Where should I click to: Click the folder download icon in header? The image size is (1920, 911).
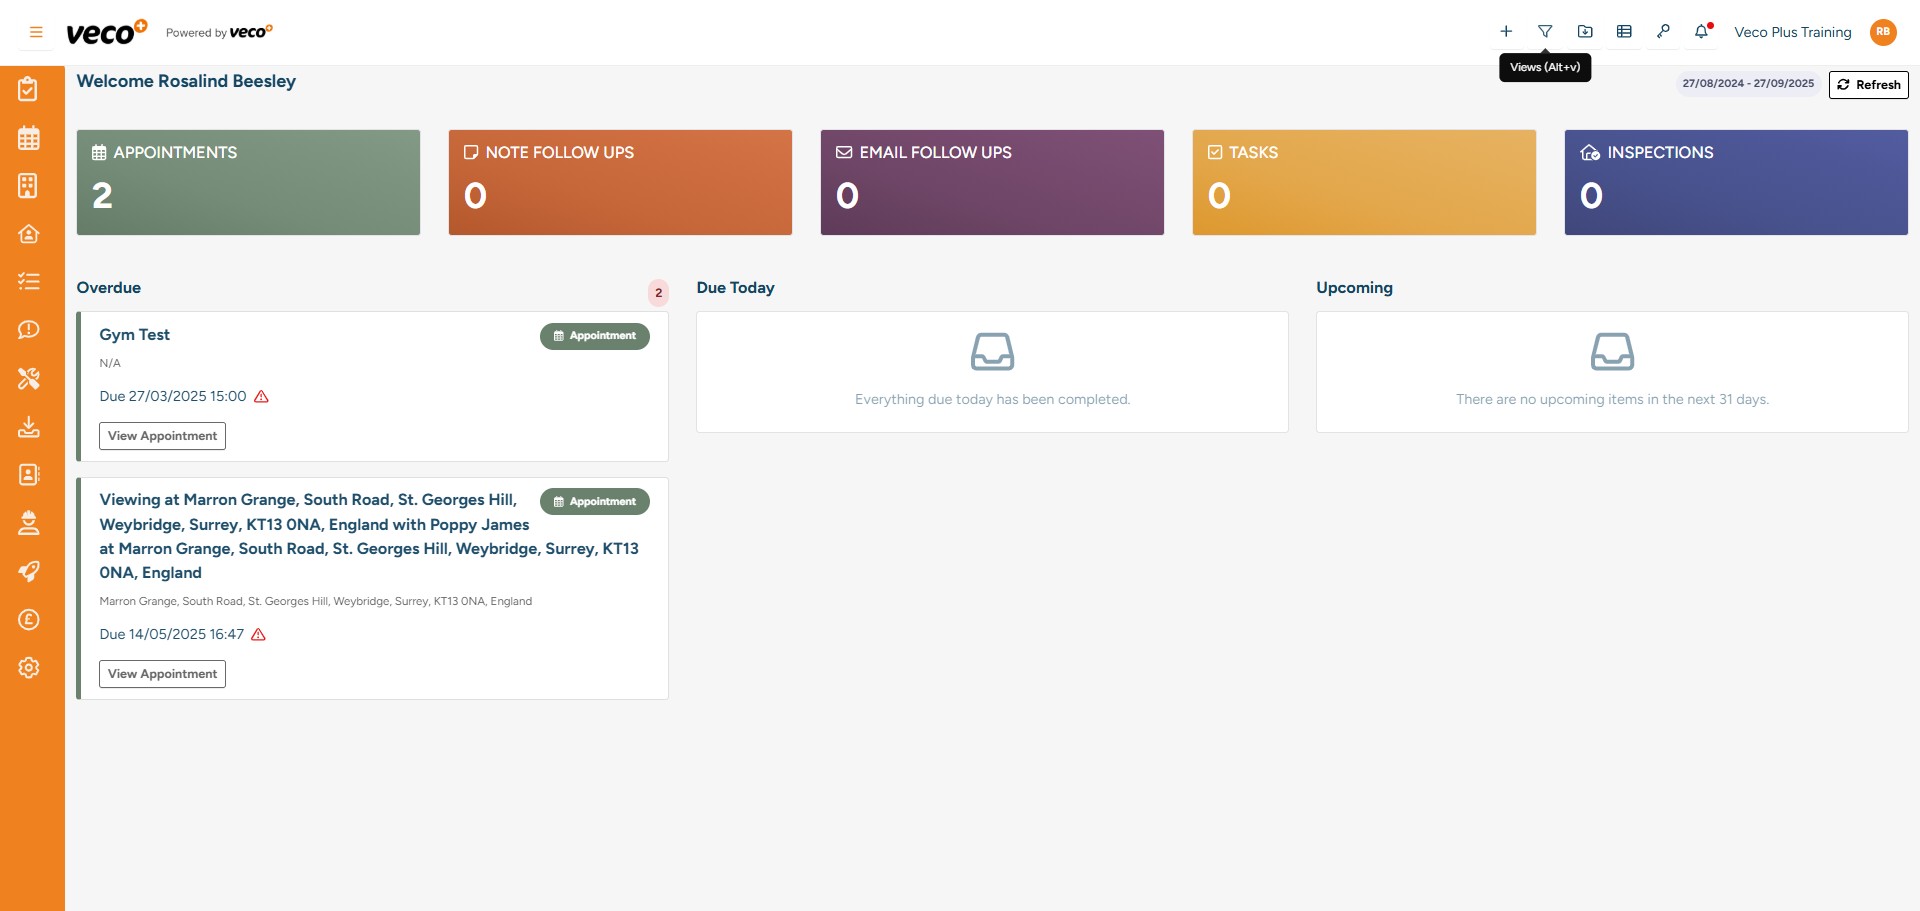[1585, 32]
